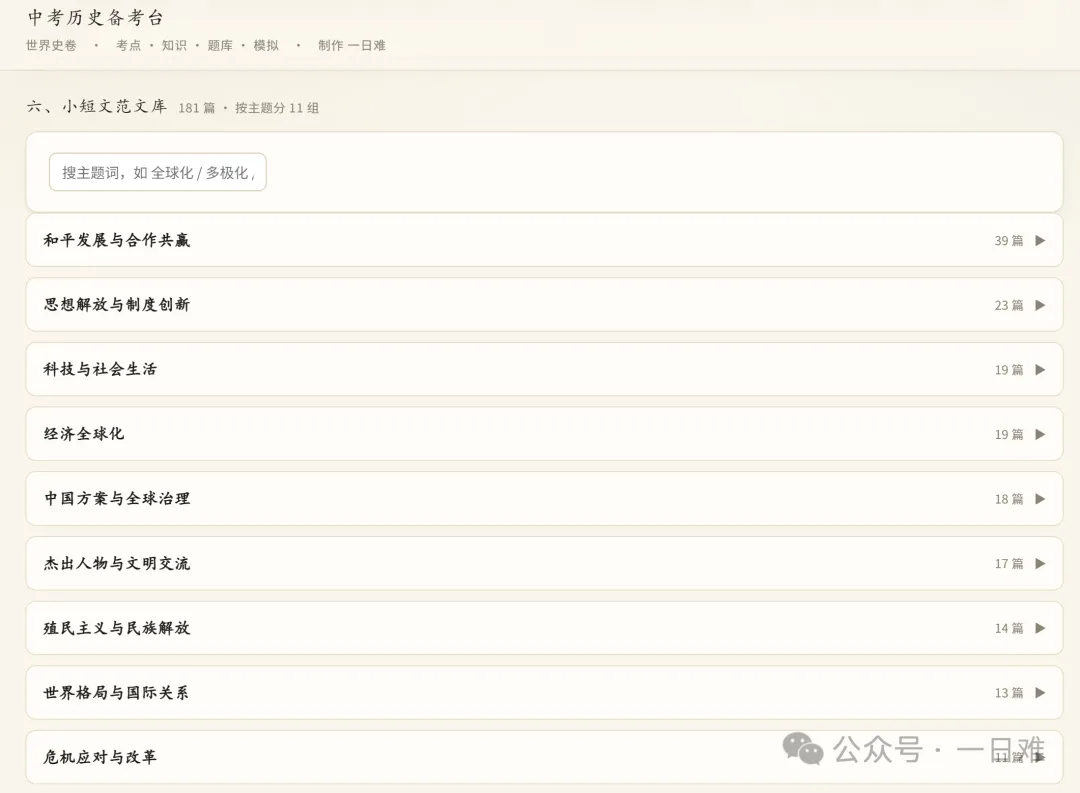Click the triangle arrow in the 科技与社会生活 row
Screen dimensions: 1080x793
tap(1040, 370)
